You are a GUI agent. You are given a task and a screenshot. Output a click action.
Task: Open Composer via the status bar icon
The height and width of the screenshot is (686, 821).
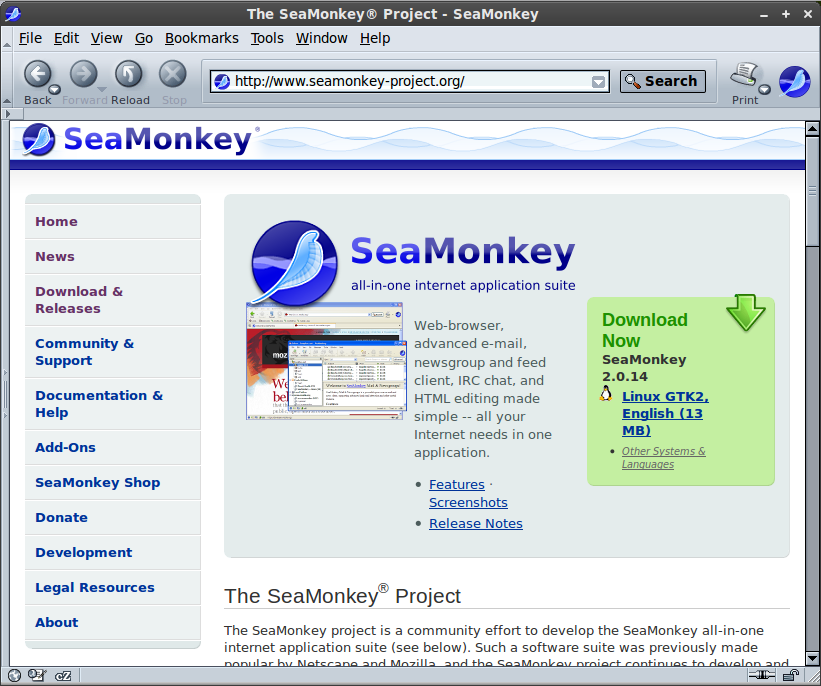pos(36,676)
